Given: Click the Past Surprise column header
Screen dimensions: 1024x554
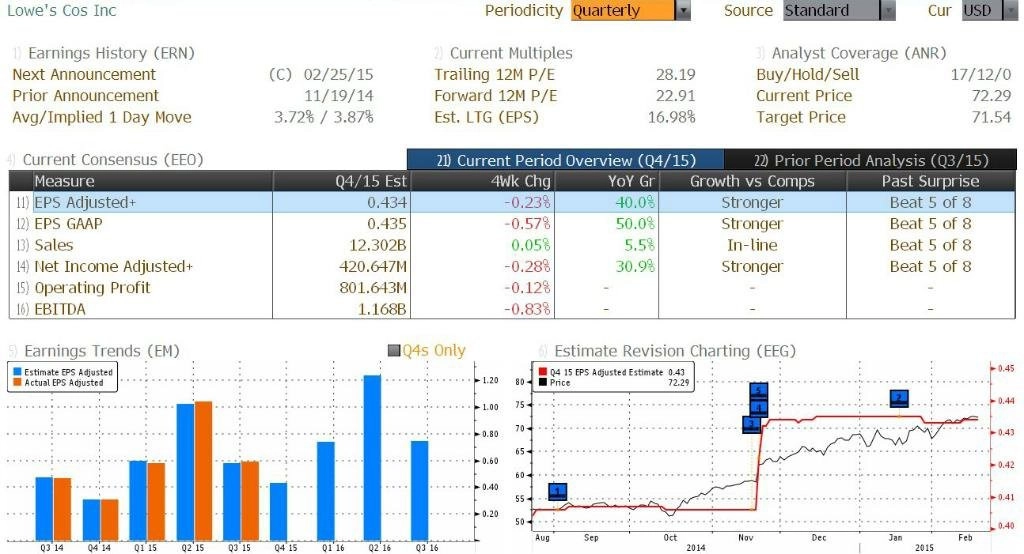Looking at the screenshot, I should (x=931, y=181).
